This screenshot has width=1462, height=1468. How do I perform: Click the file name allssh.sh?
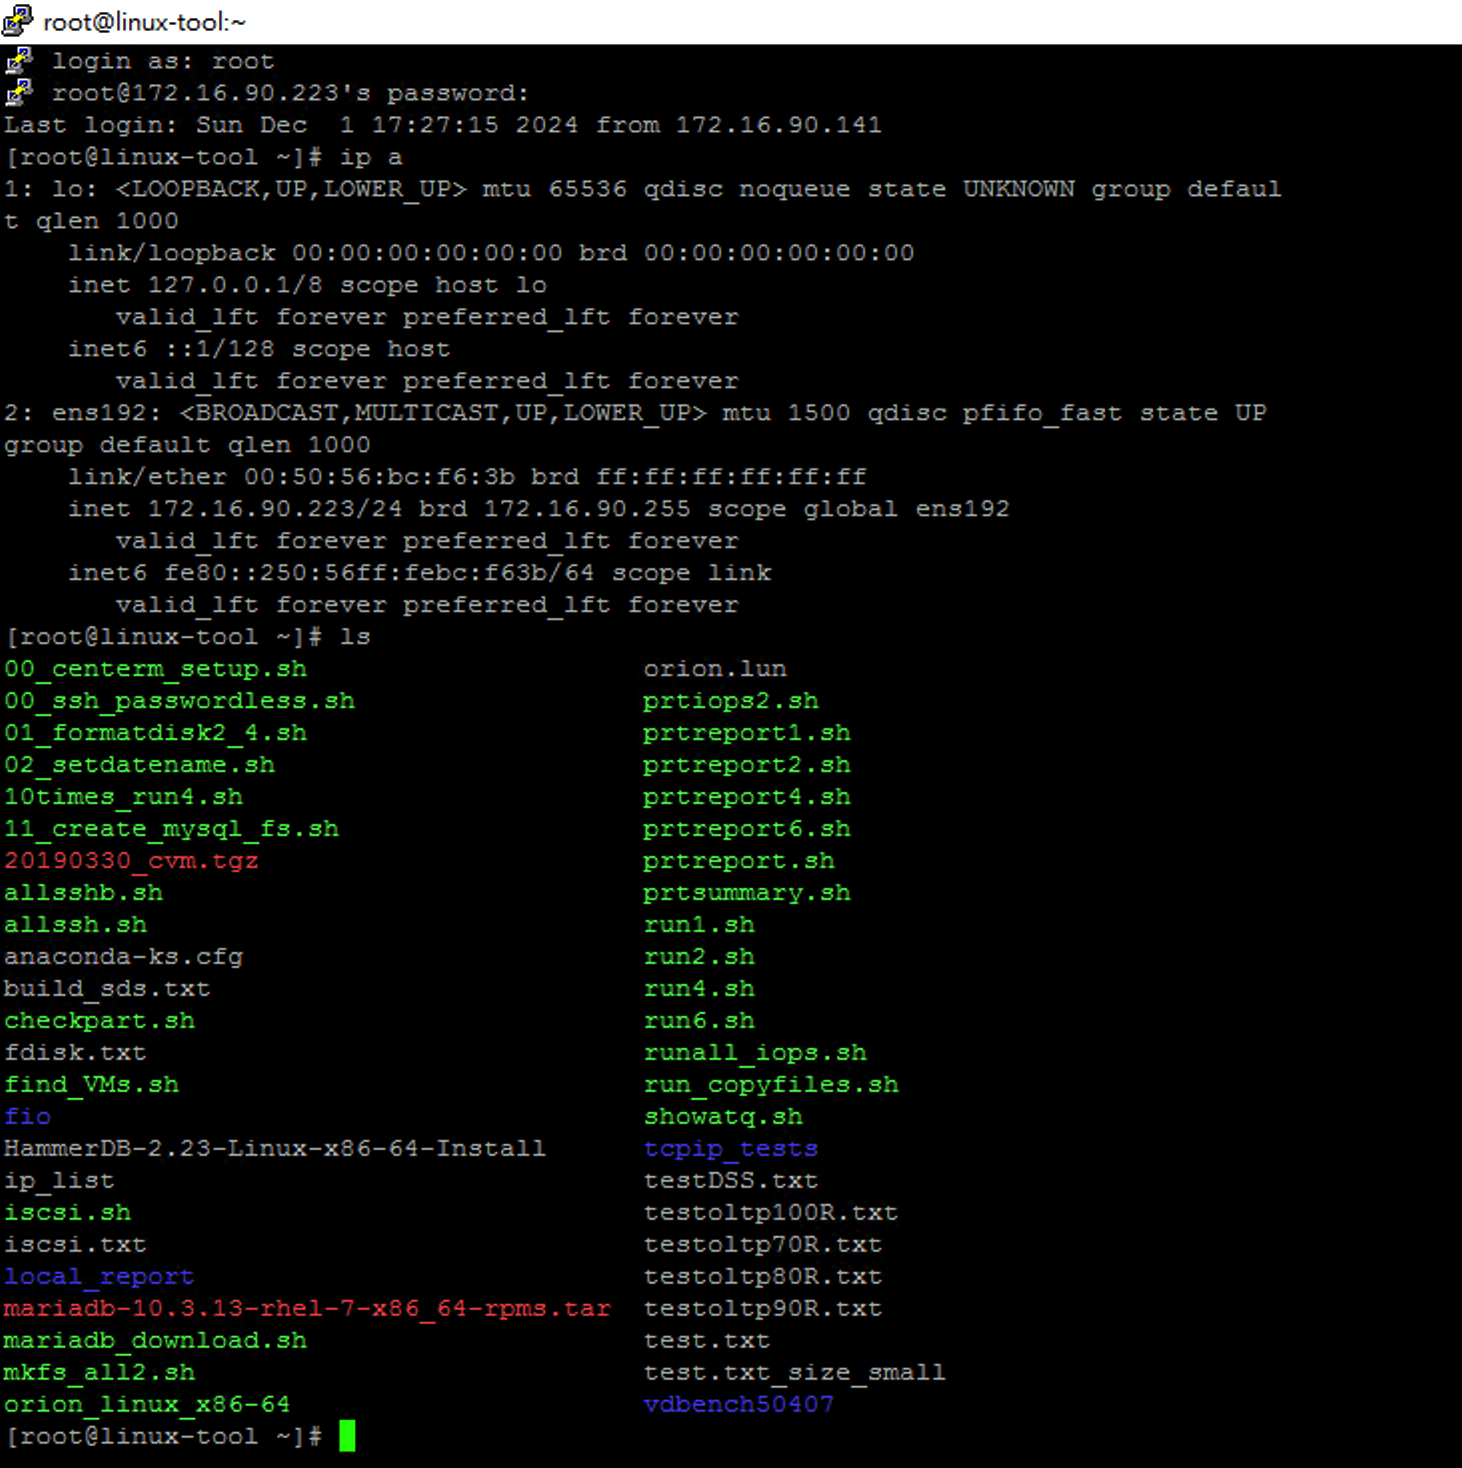75,925
